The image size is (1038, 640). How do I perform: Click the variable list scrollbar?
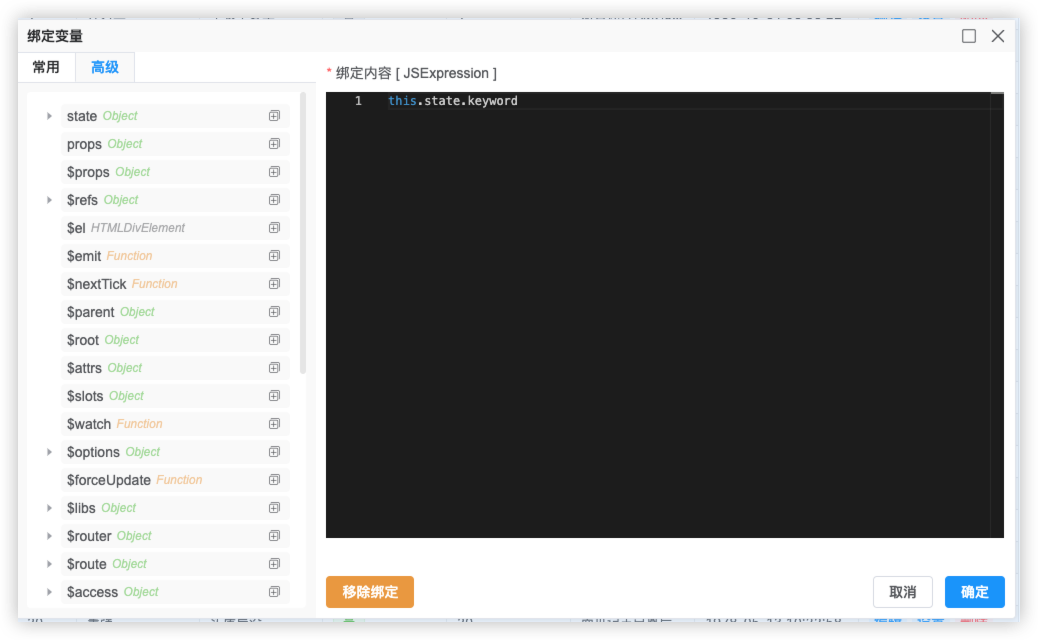click(303, 233)
